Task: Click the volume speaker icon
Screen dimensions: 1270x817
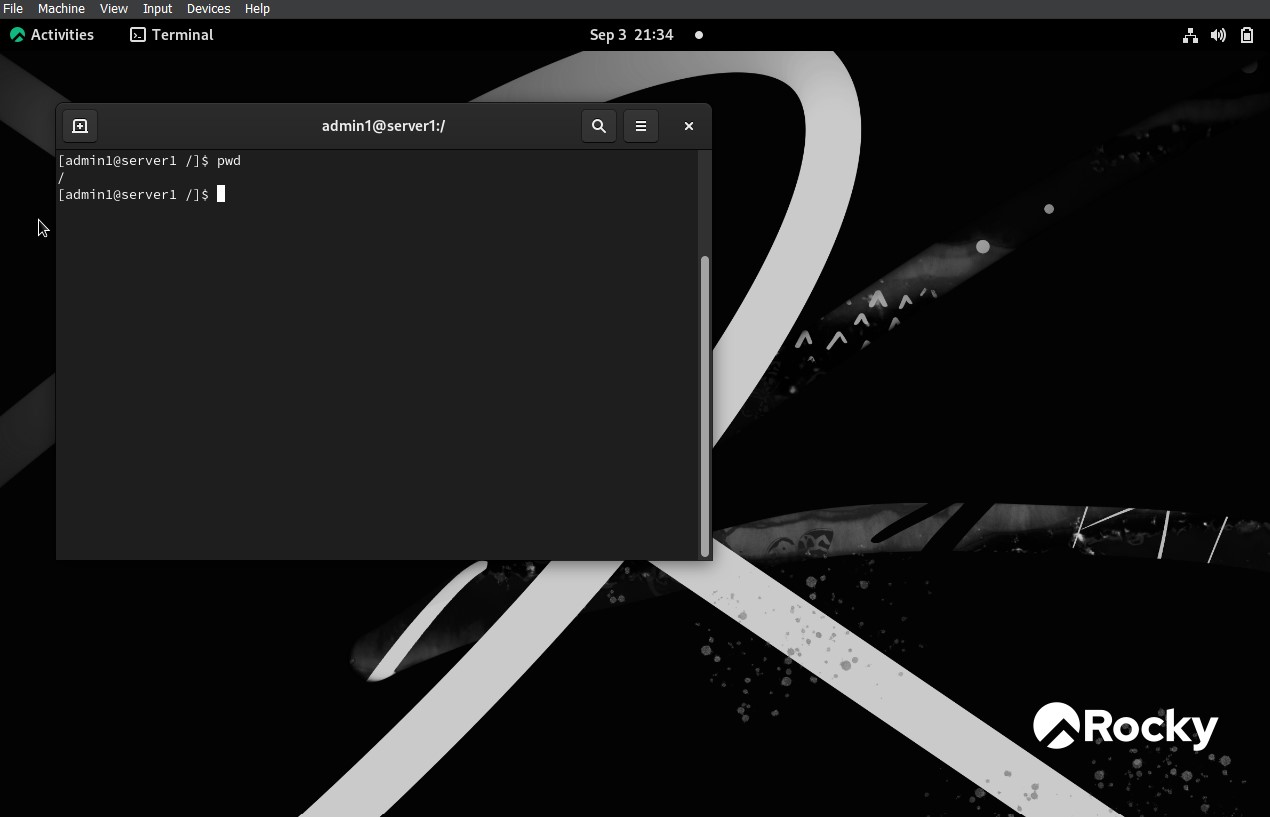Action: (x=1218, y=35)
